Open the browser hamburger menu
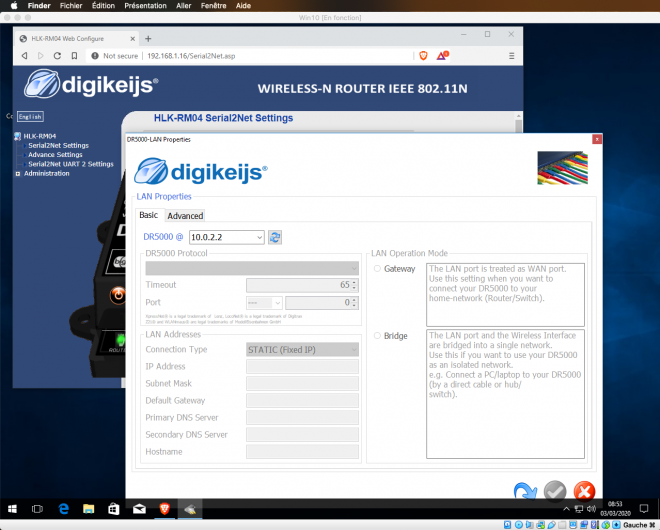This screenshot has height=530, width=660. 511,56
